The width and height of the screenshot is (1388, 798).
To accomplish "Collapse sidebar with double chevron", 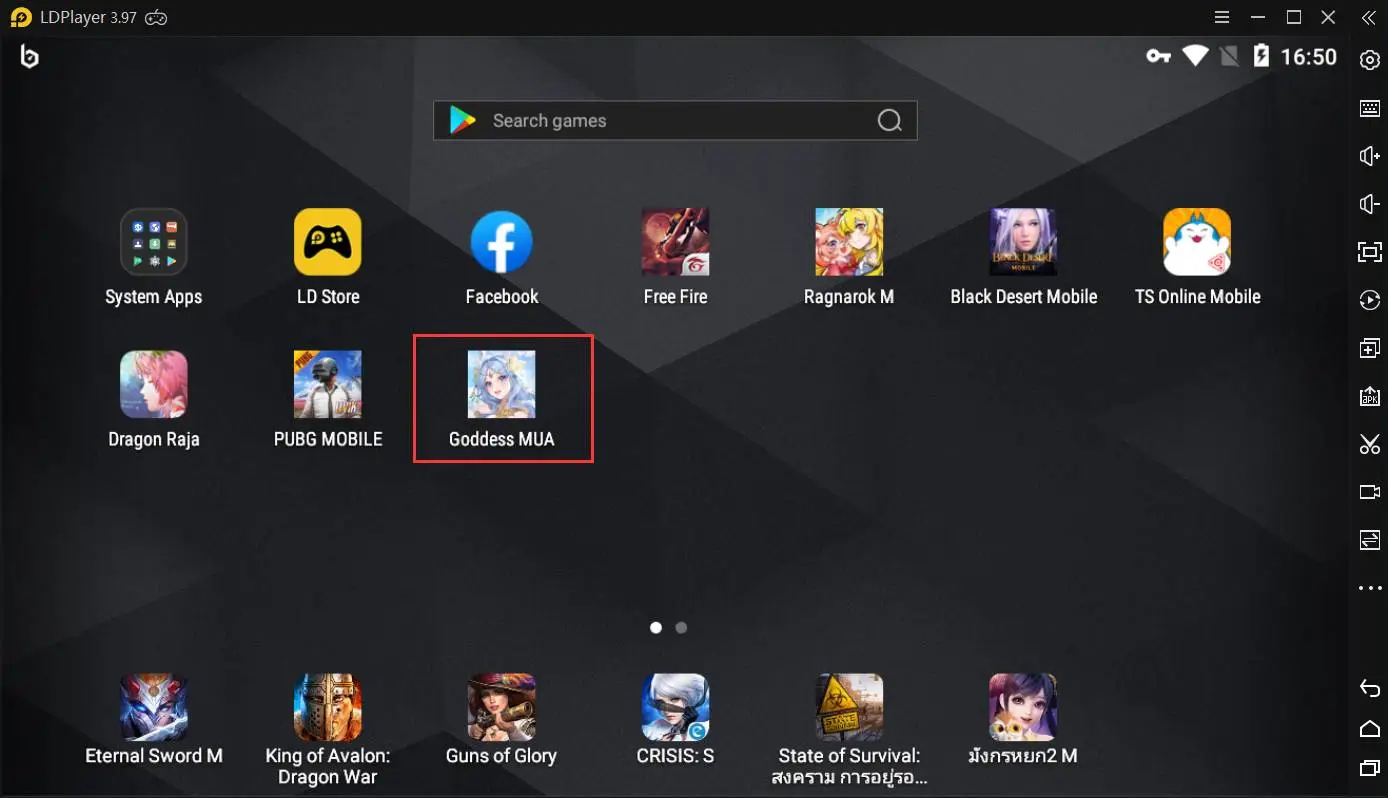I will click(x=1368, y=17).
